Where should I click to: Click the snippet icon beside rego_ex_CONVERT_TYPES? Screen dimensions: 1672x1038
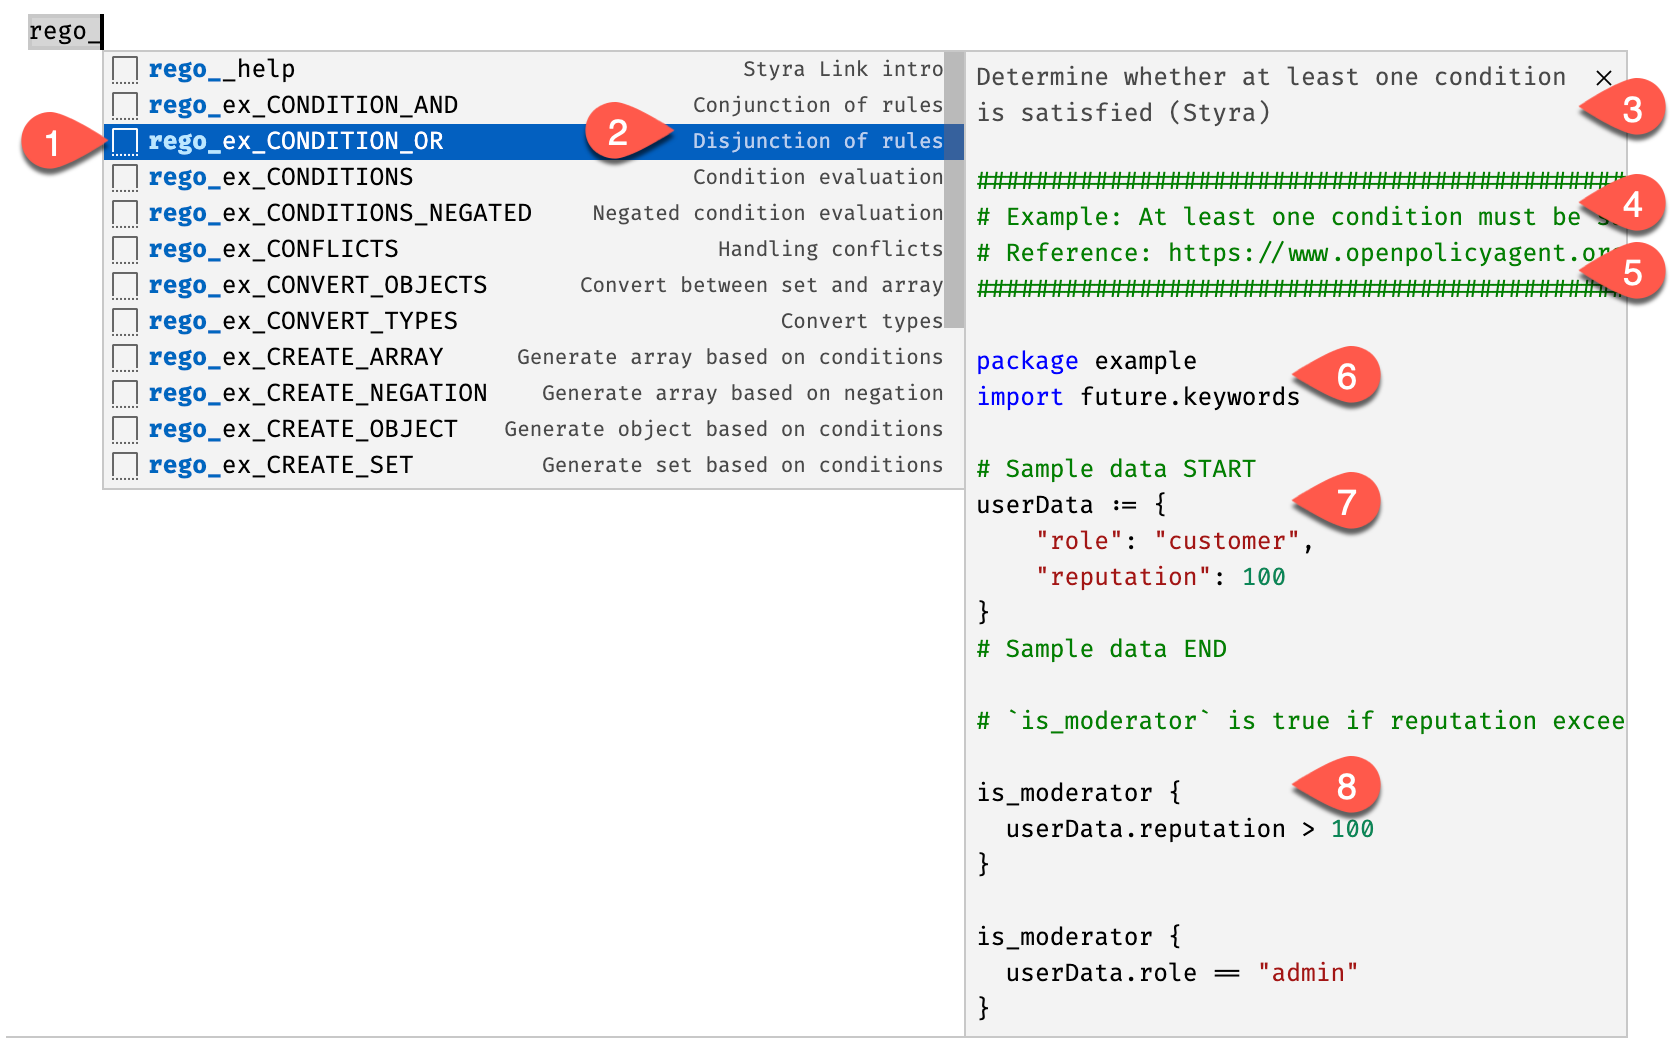[125, 321]
